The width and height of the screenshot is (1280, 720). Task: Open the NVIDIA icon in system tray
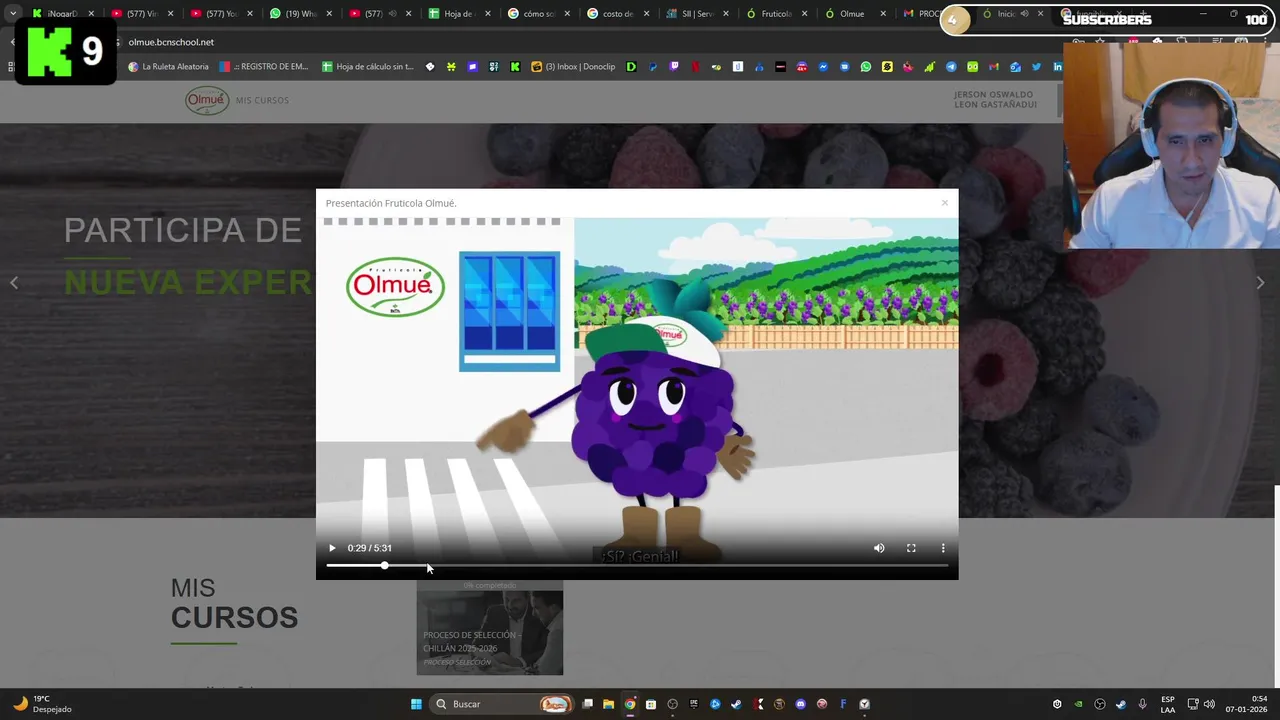(x=1078, y=704)
